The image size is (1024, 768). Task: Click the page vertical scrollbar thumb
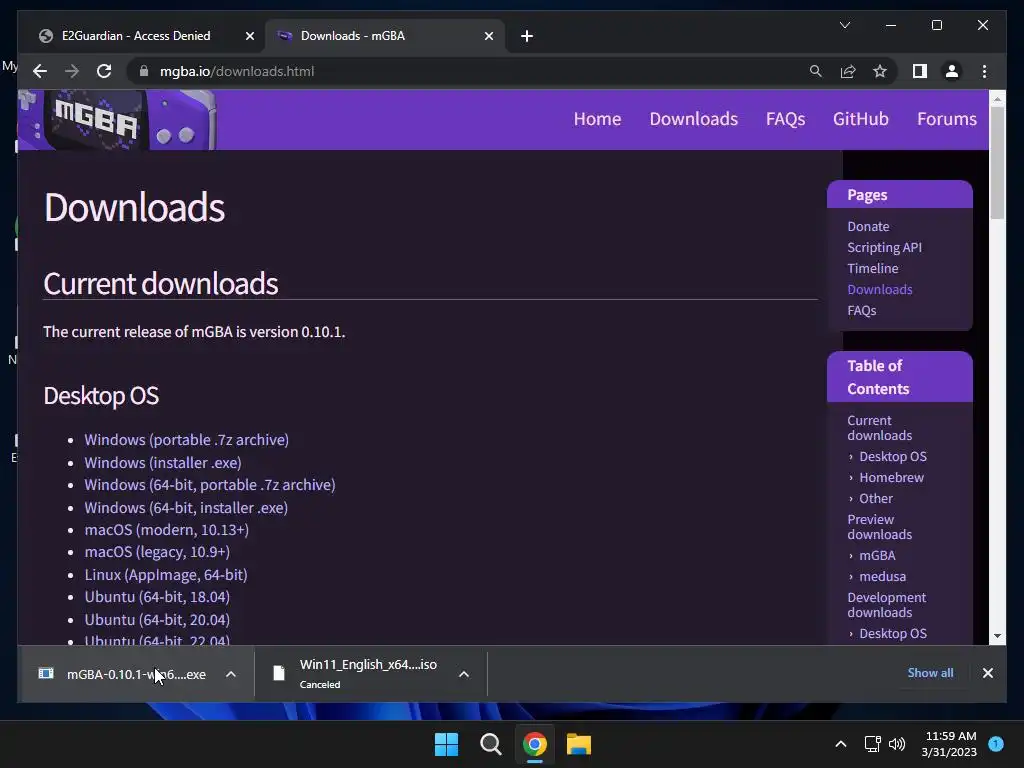tap(997, 163)
